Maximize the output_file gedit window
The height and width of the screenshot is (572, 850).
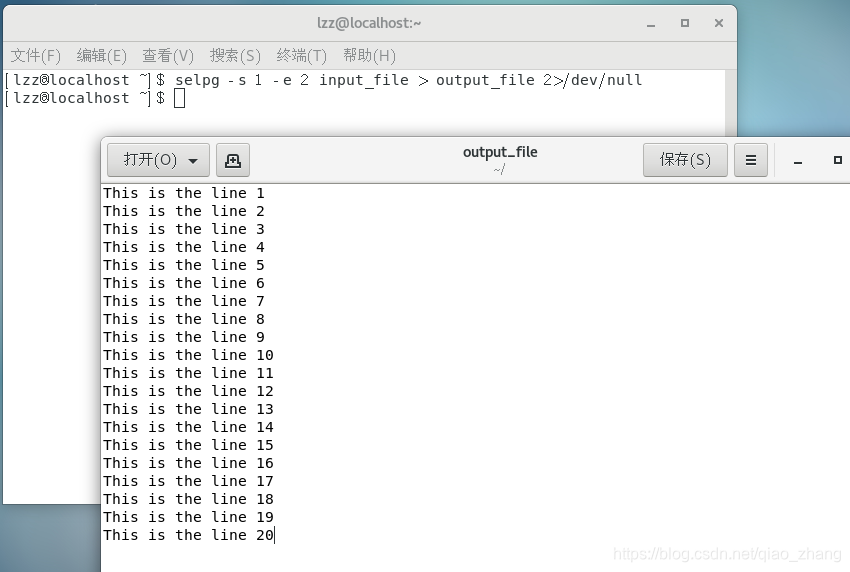[x=838, y=160]
